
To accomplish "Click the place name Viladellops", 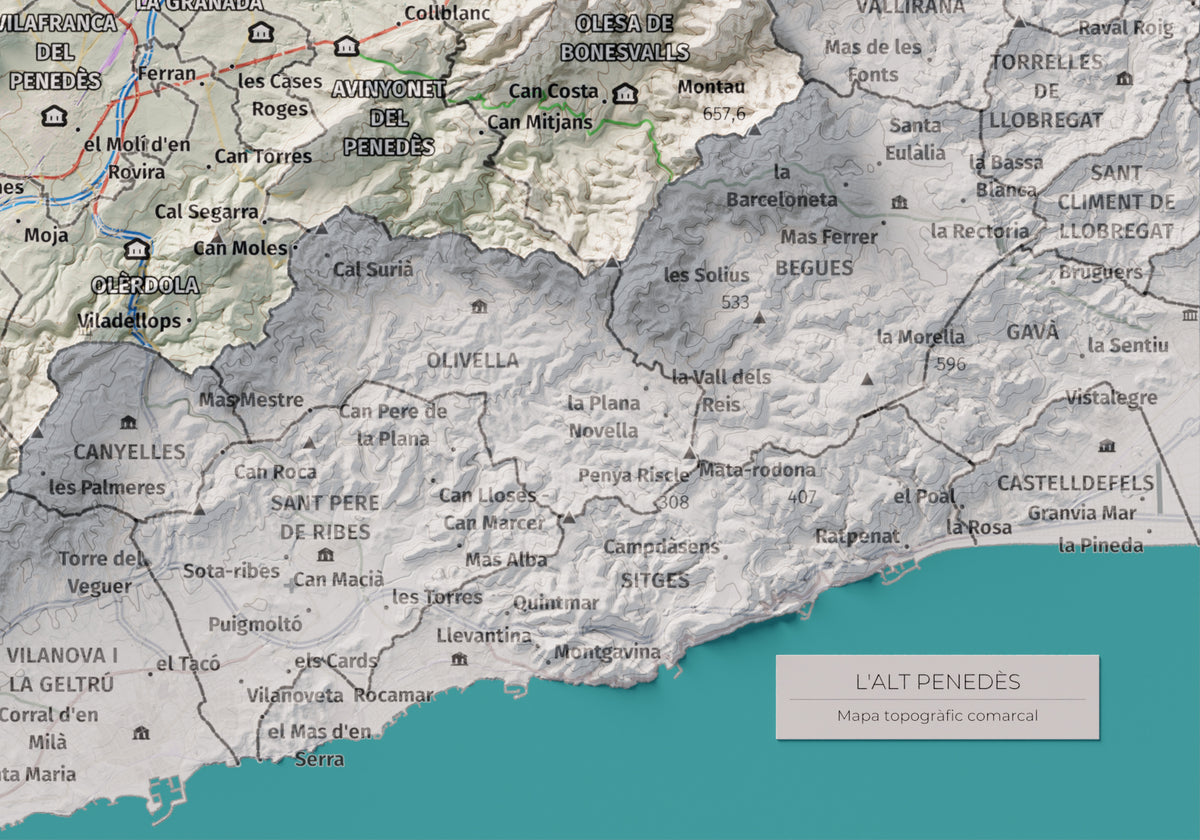I will 129,321.
